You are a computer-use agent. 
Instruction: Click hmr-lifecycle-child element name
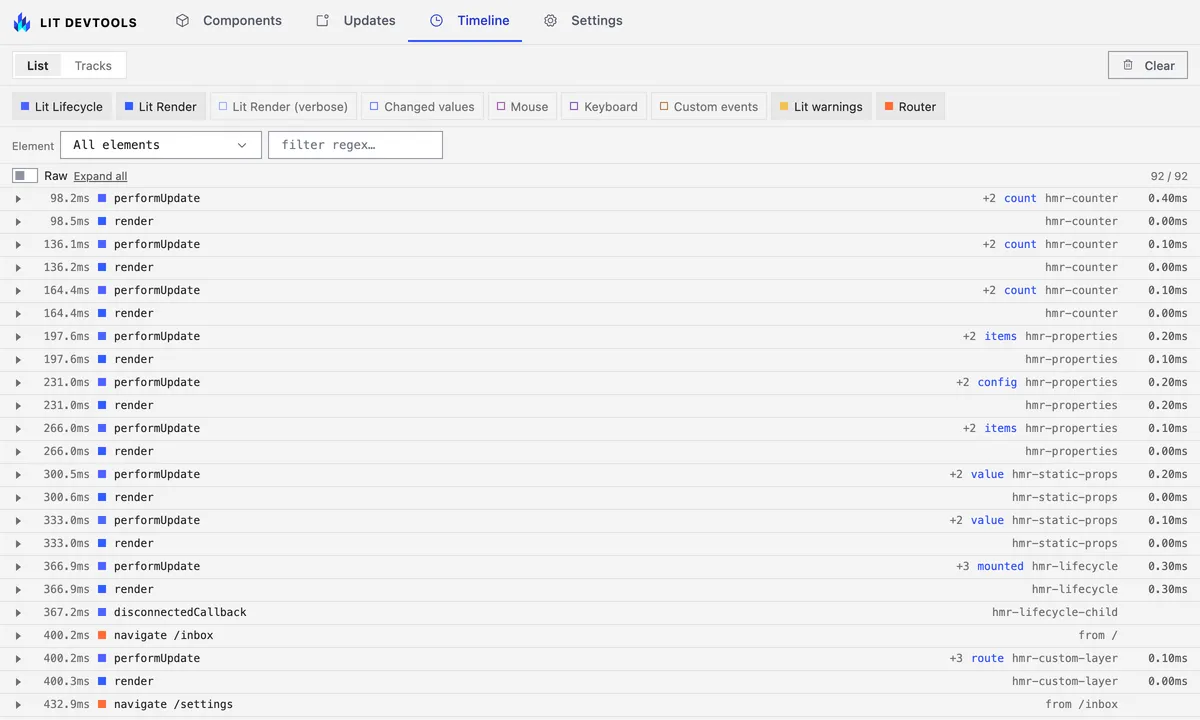tap(1054, 612)
